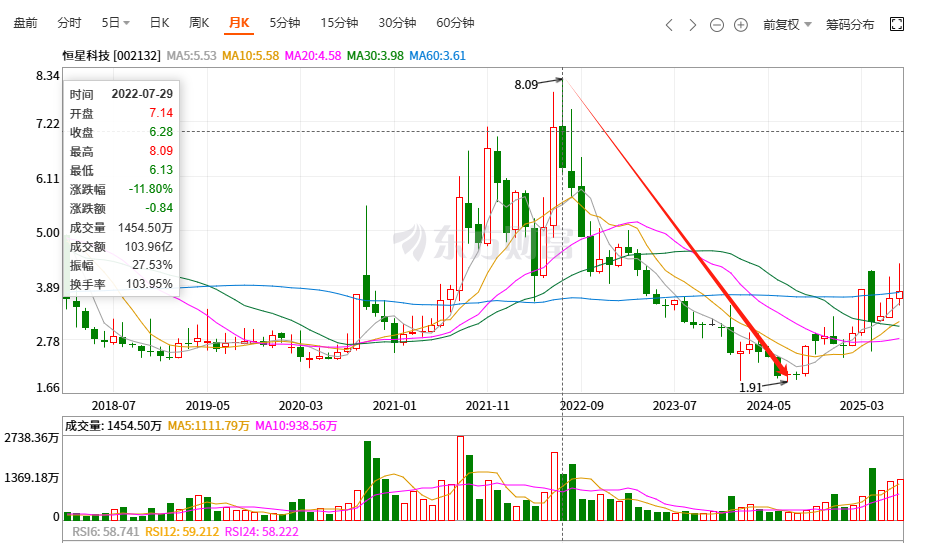Click the 8.34 price axis label
The image size is (935, 543).
pos(48,76)
